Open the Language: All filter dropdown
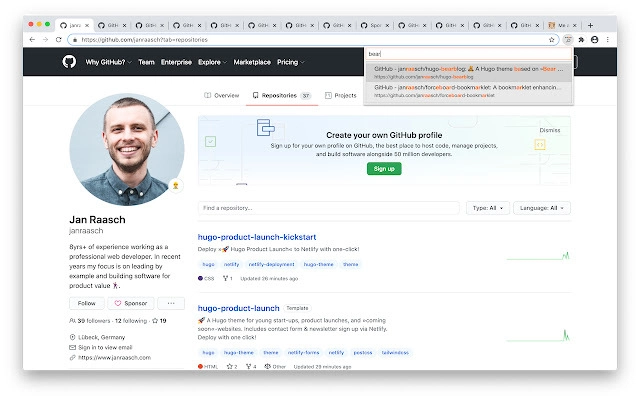 [542, 208]
